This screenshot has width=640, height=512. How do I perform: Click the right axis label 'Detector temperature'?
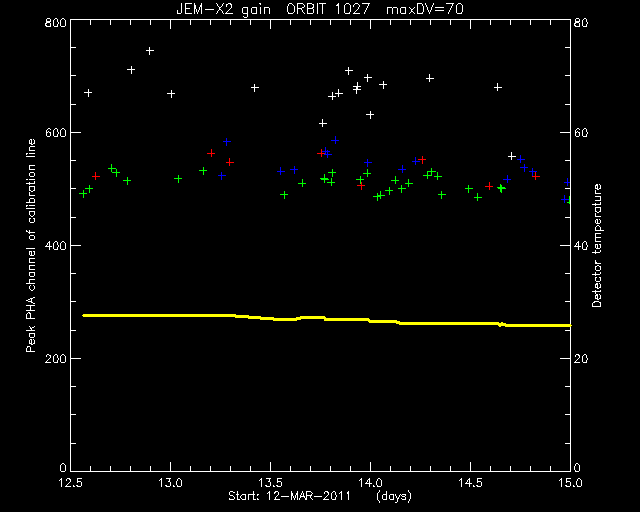pos(596,245)
